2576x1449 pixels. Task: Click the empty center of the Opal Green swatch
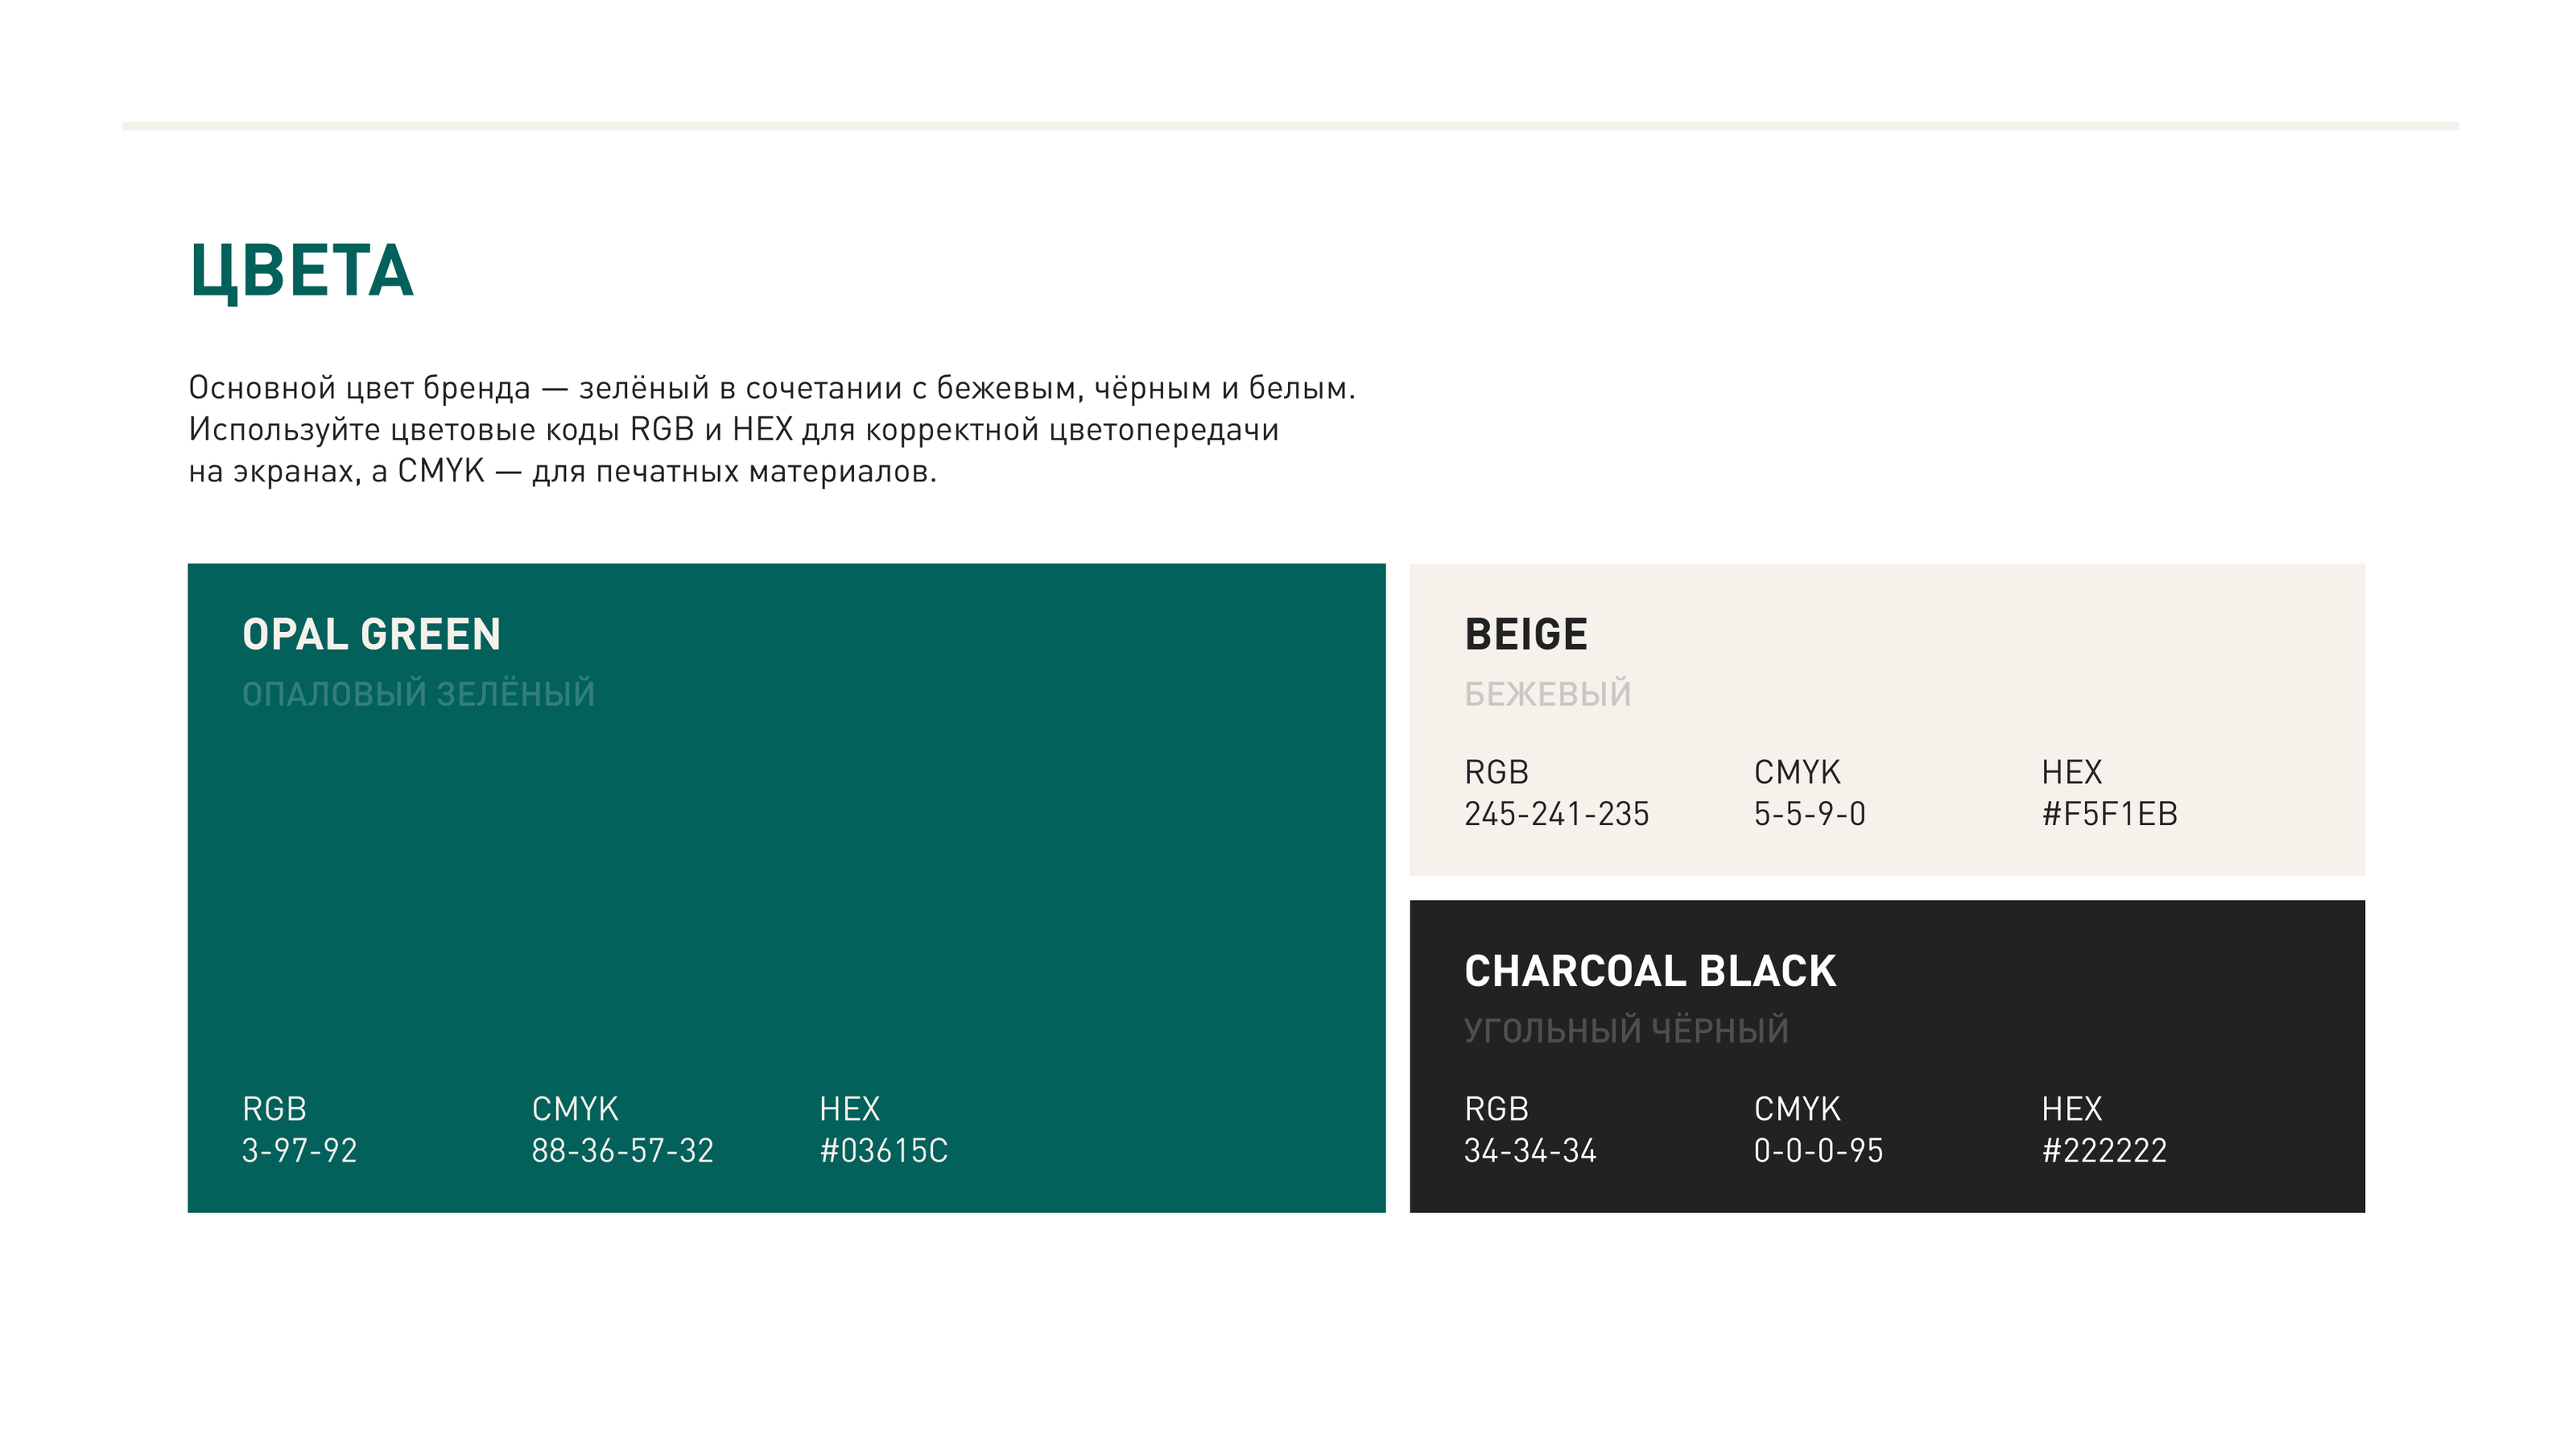[786, 890]
